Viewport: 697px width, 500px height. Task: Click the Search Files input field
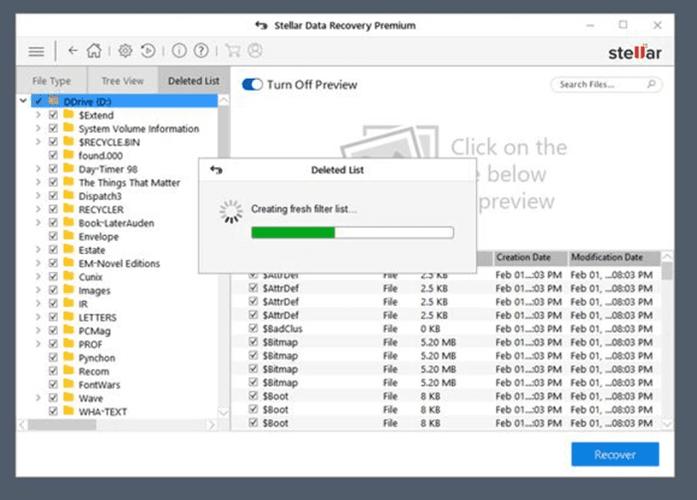[606, 84]
